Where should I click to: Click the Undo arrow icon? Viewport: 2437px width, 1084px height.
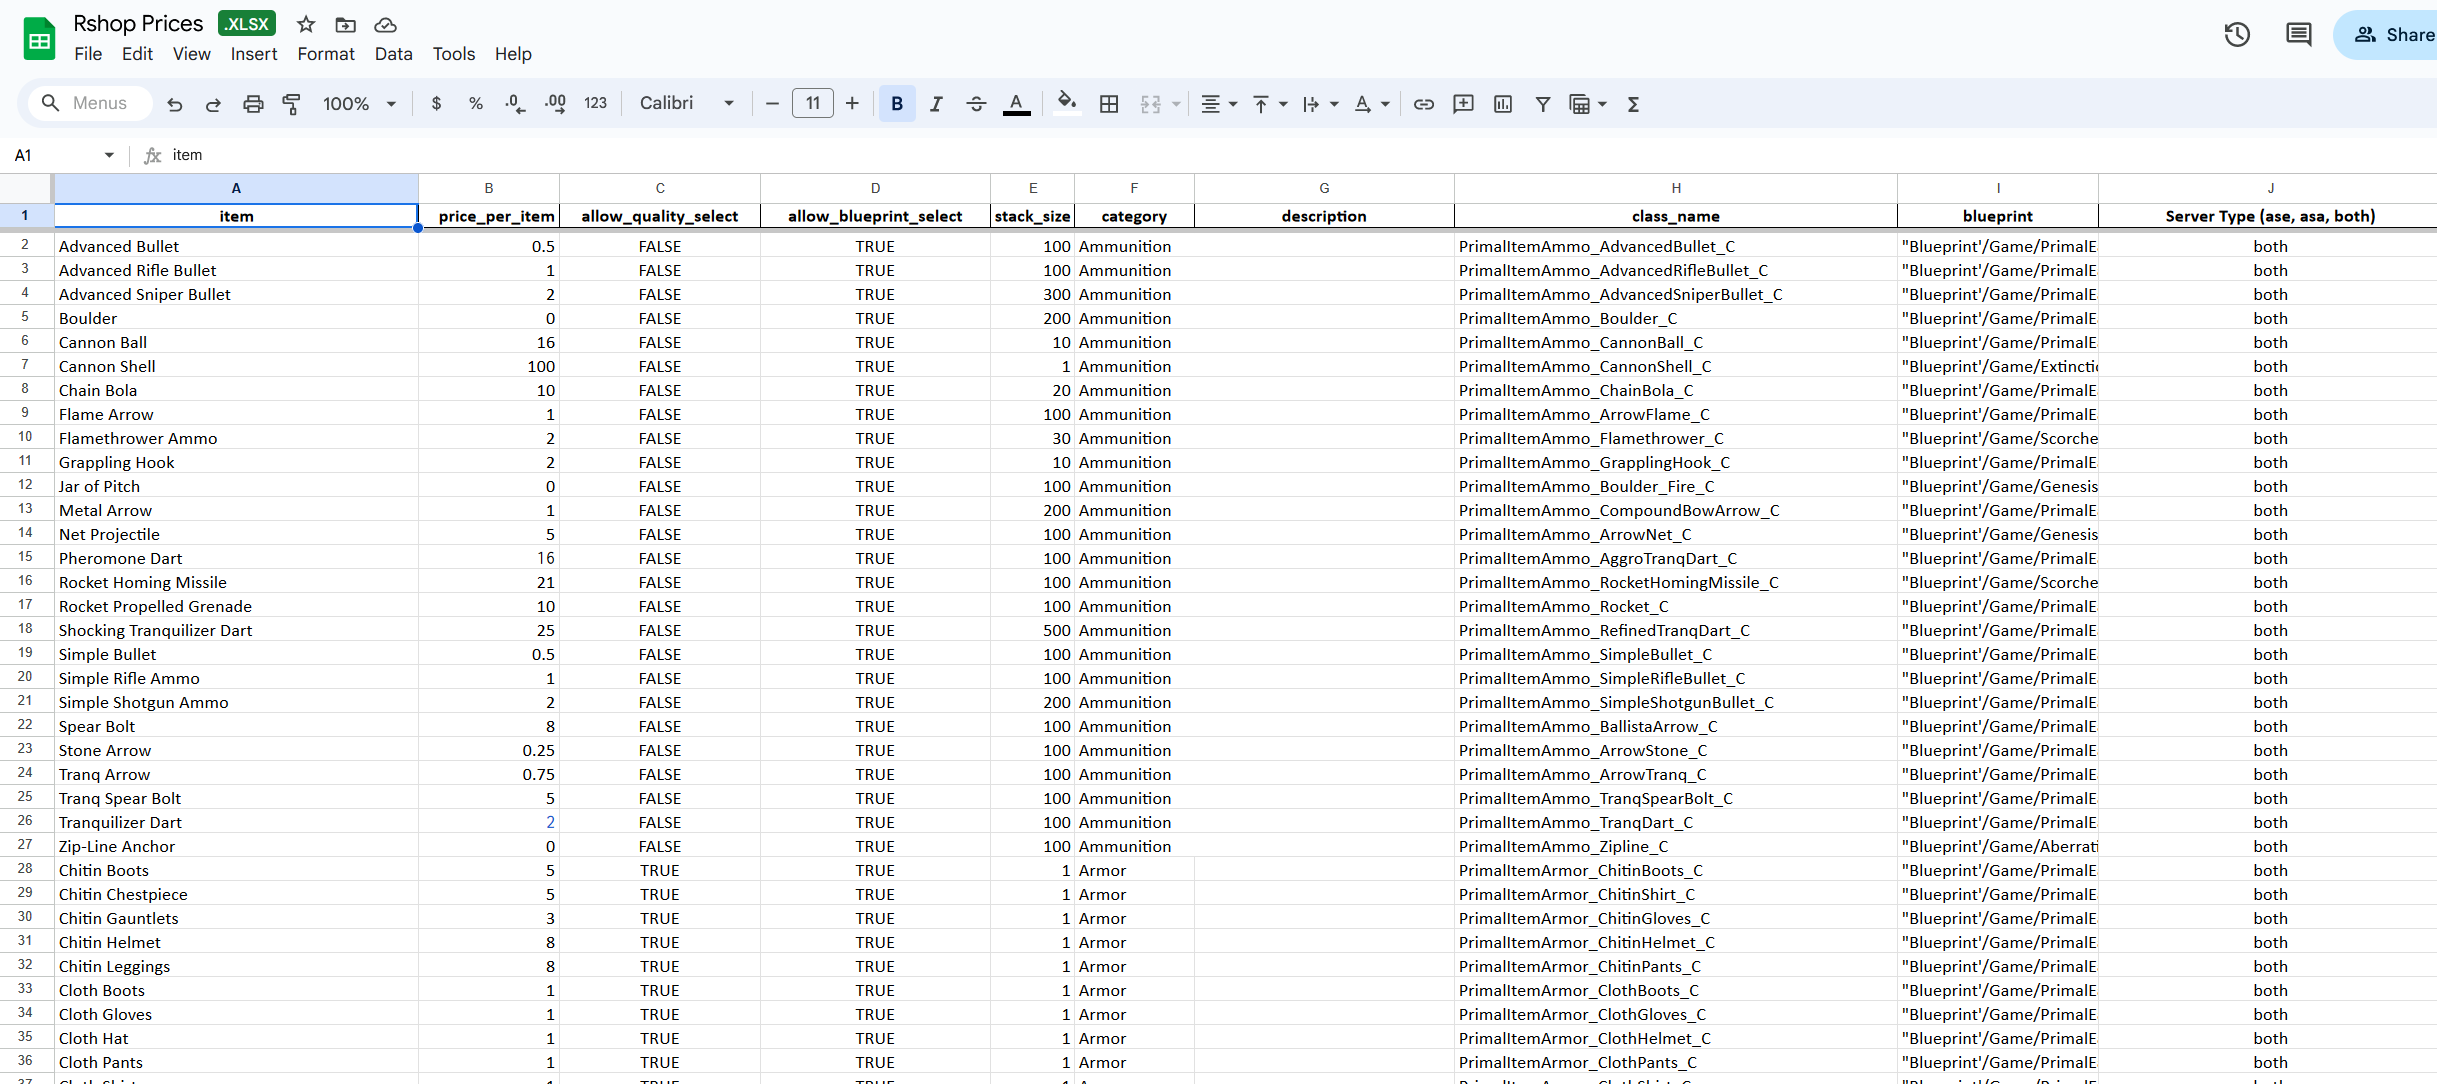[x=175, y=104]
